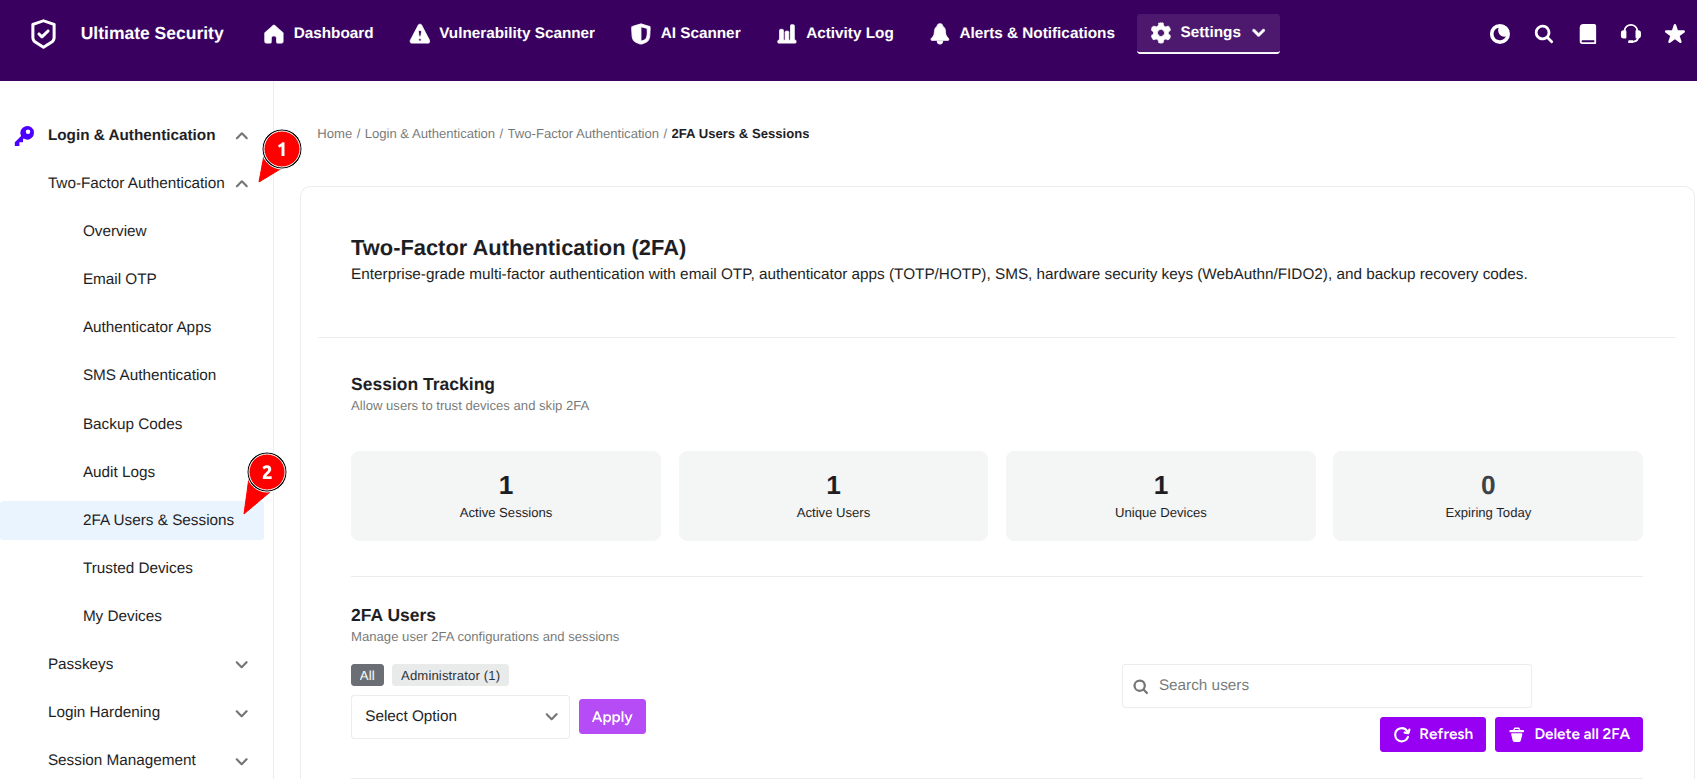This screenshot has height=779, width=1697.
Task: Select 2FA Users & Sessions in sidebar
Action: 132,520
